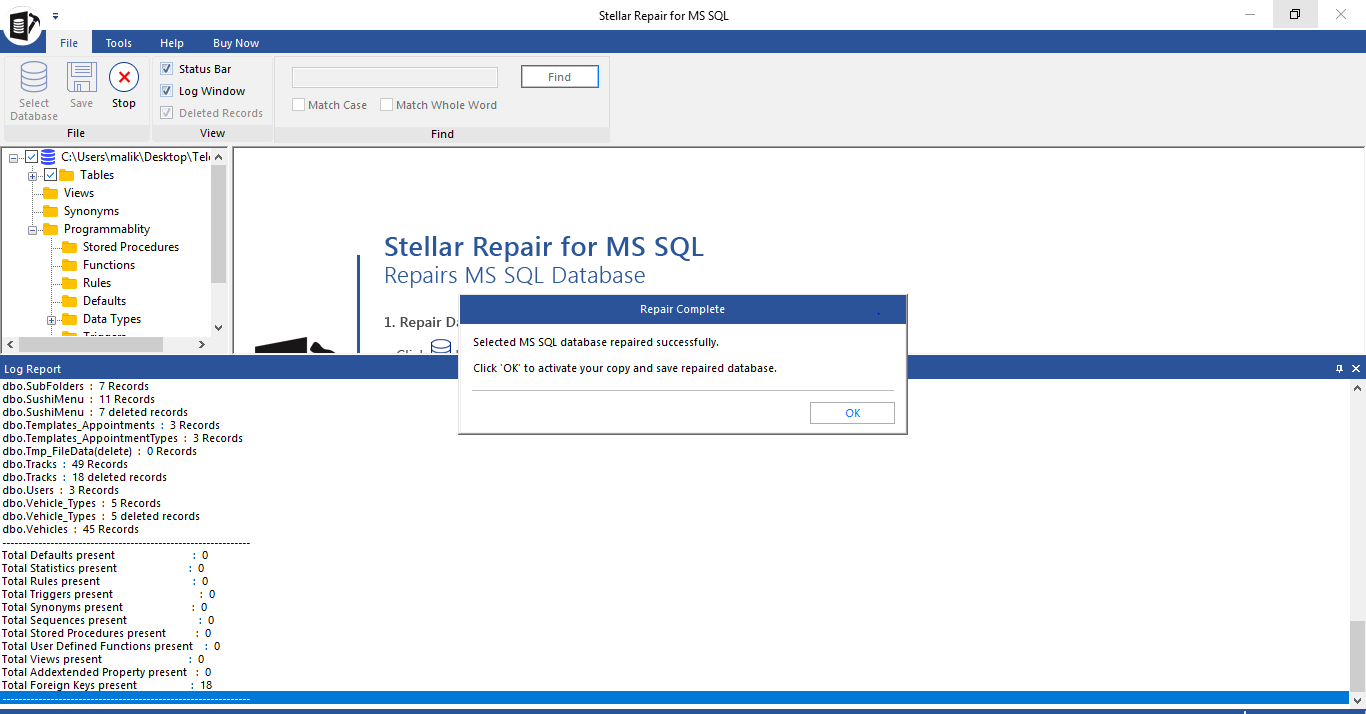Select the 'dbo.SubFolders : 7 Records' log line
The height and width of the screenshot is (714, 1366).
[x=76, y=386]
